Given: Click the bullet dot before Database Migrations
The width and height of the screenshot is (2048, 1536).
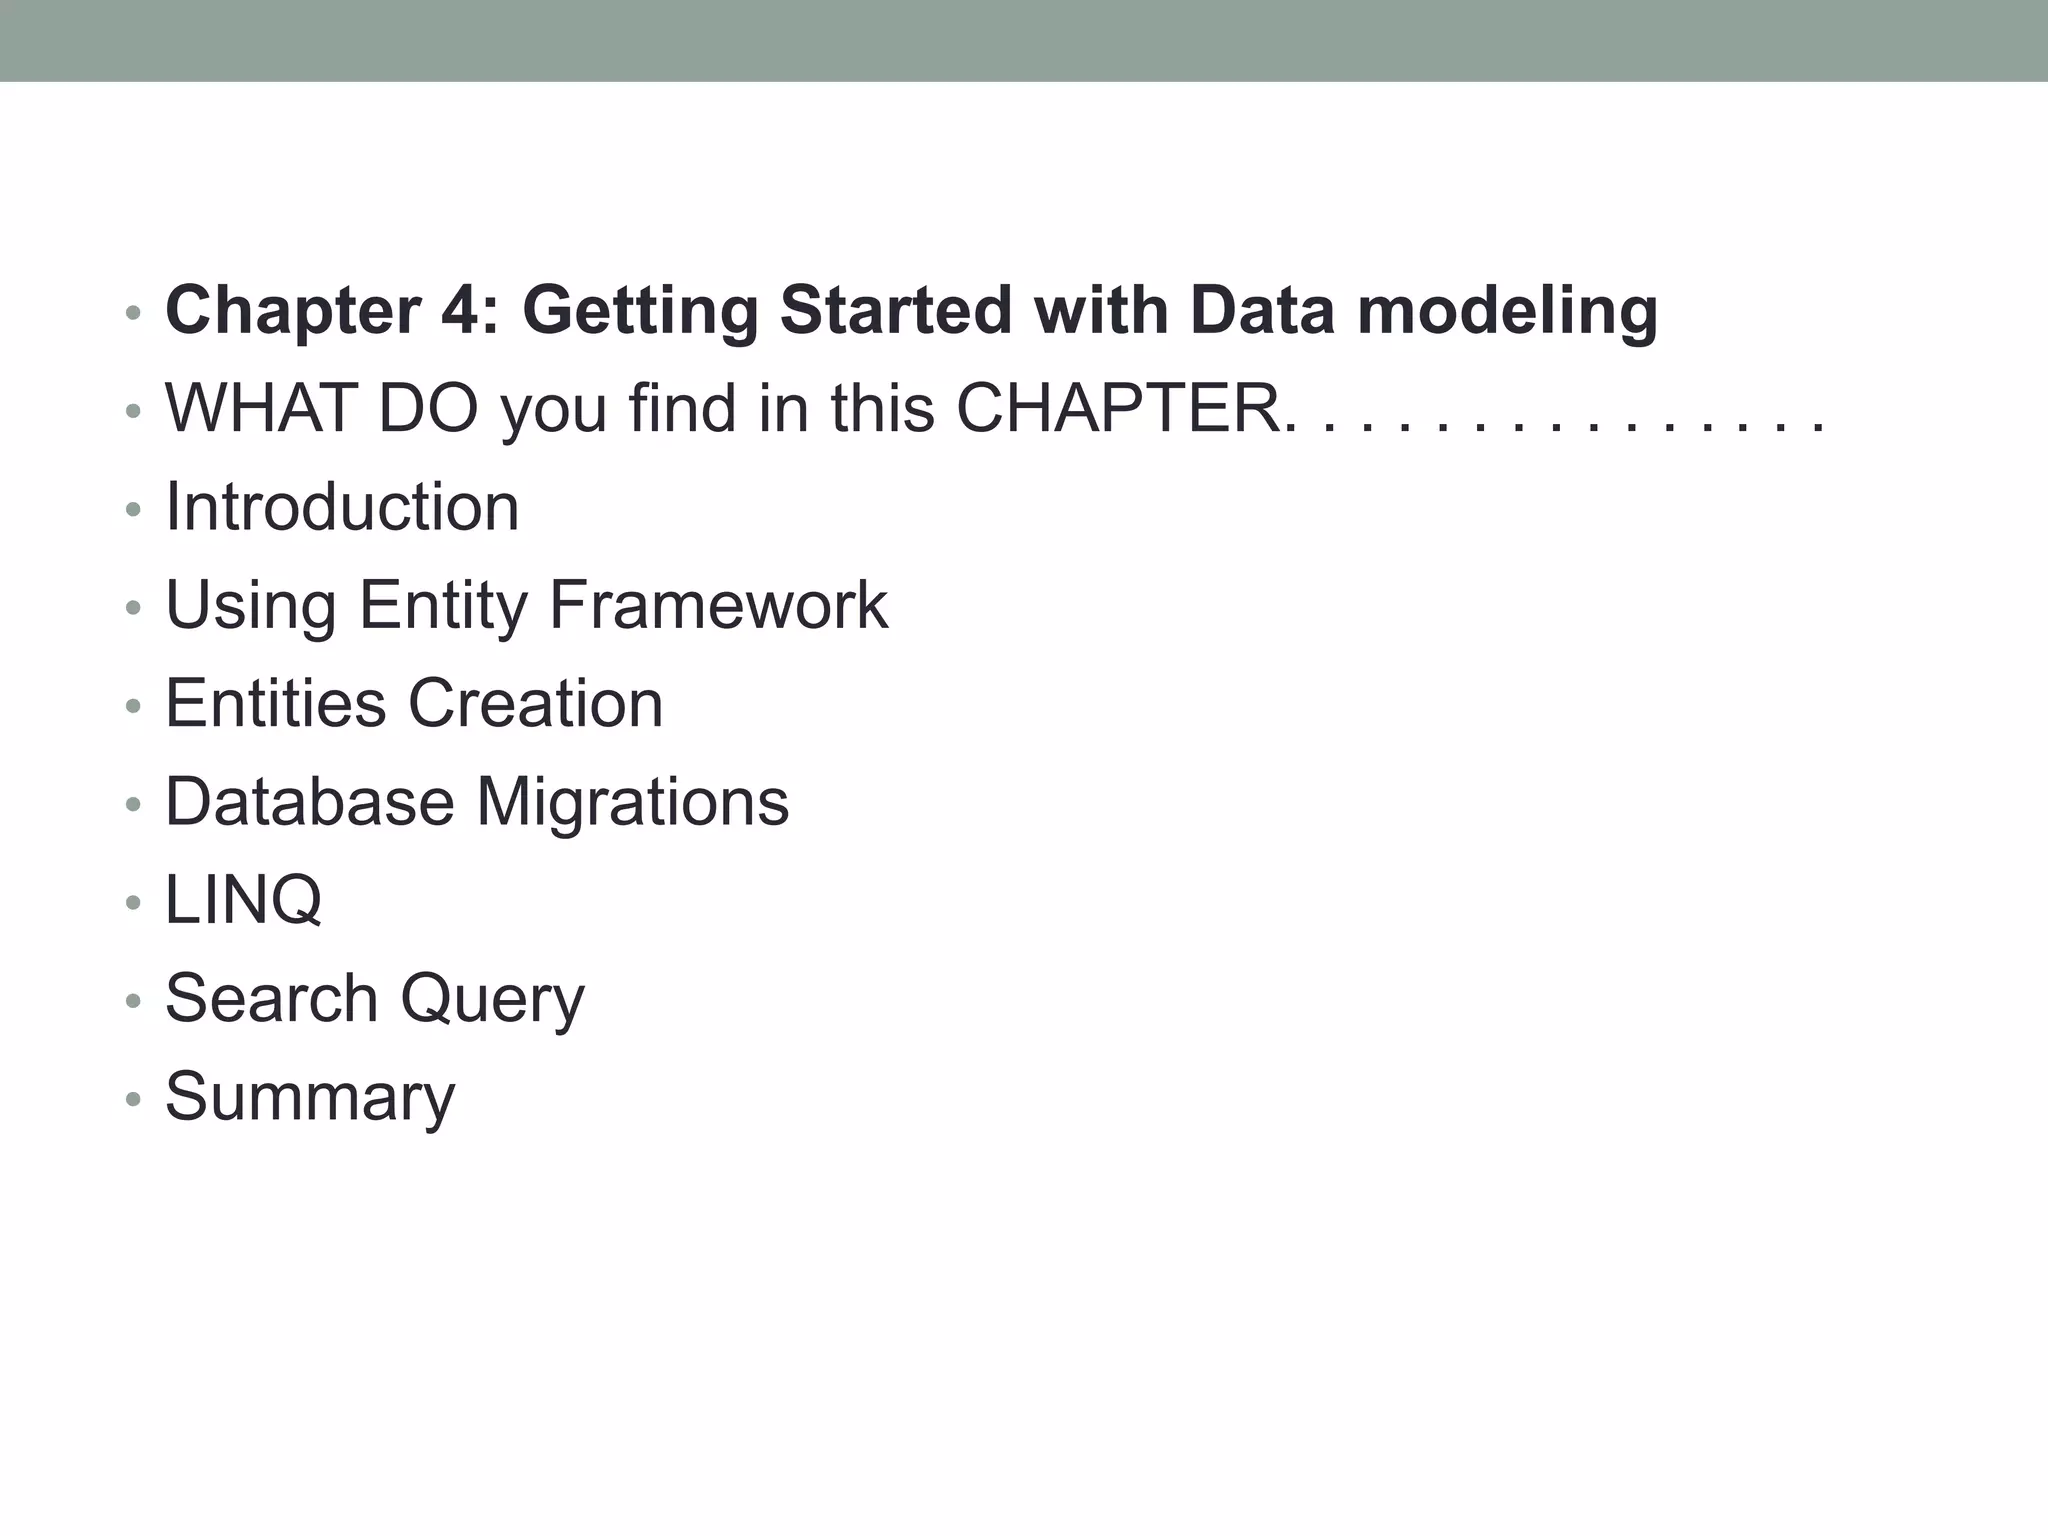Looking at the screenshot, I should click(133, 805).
